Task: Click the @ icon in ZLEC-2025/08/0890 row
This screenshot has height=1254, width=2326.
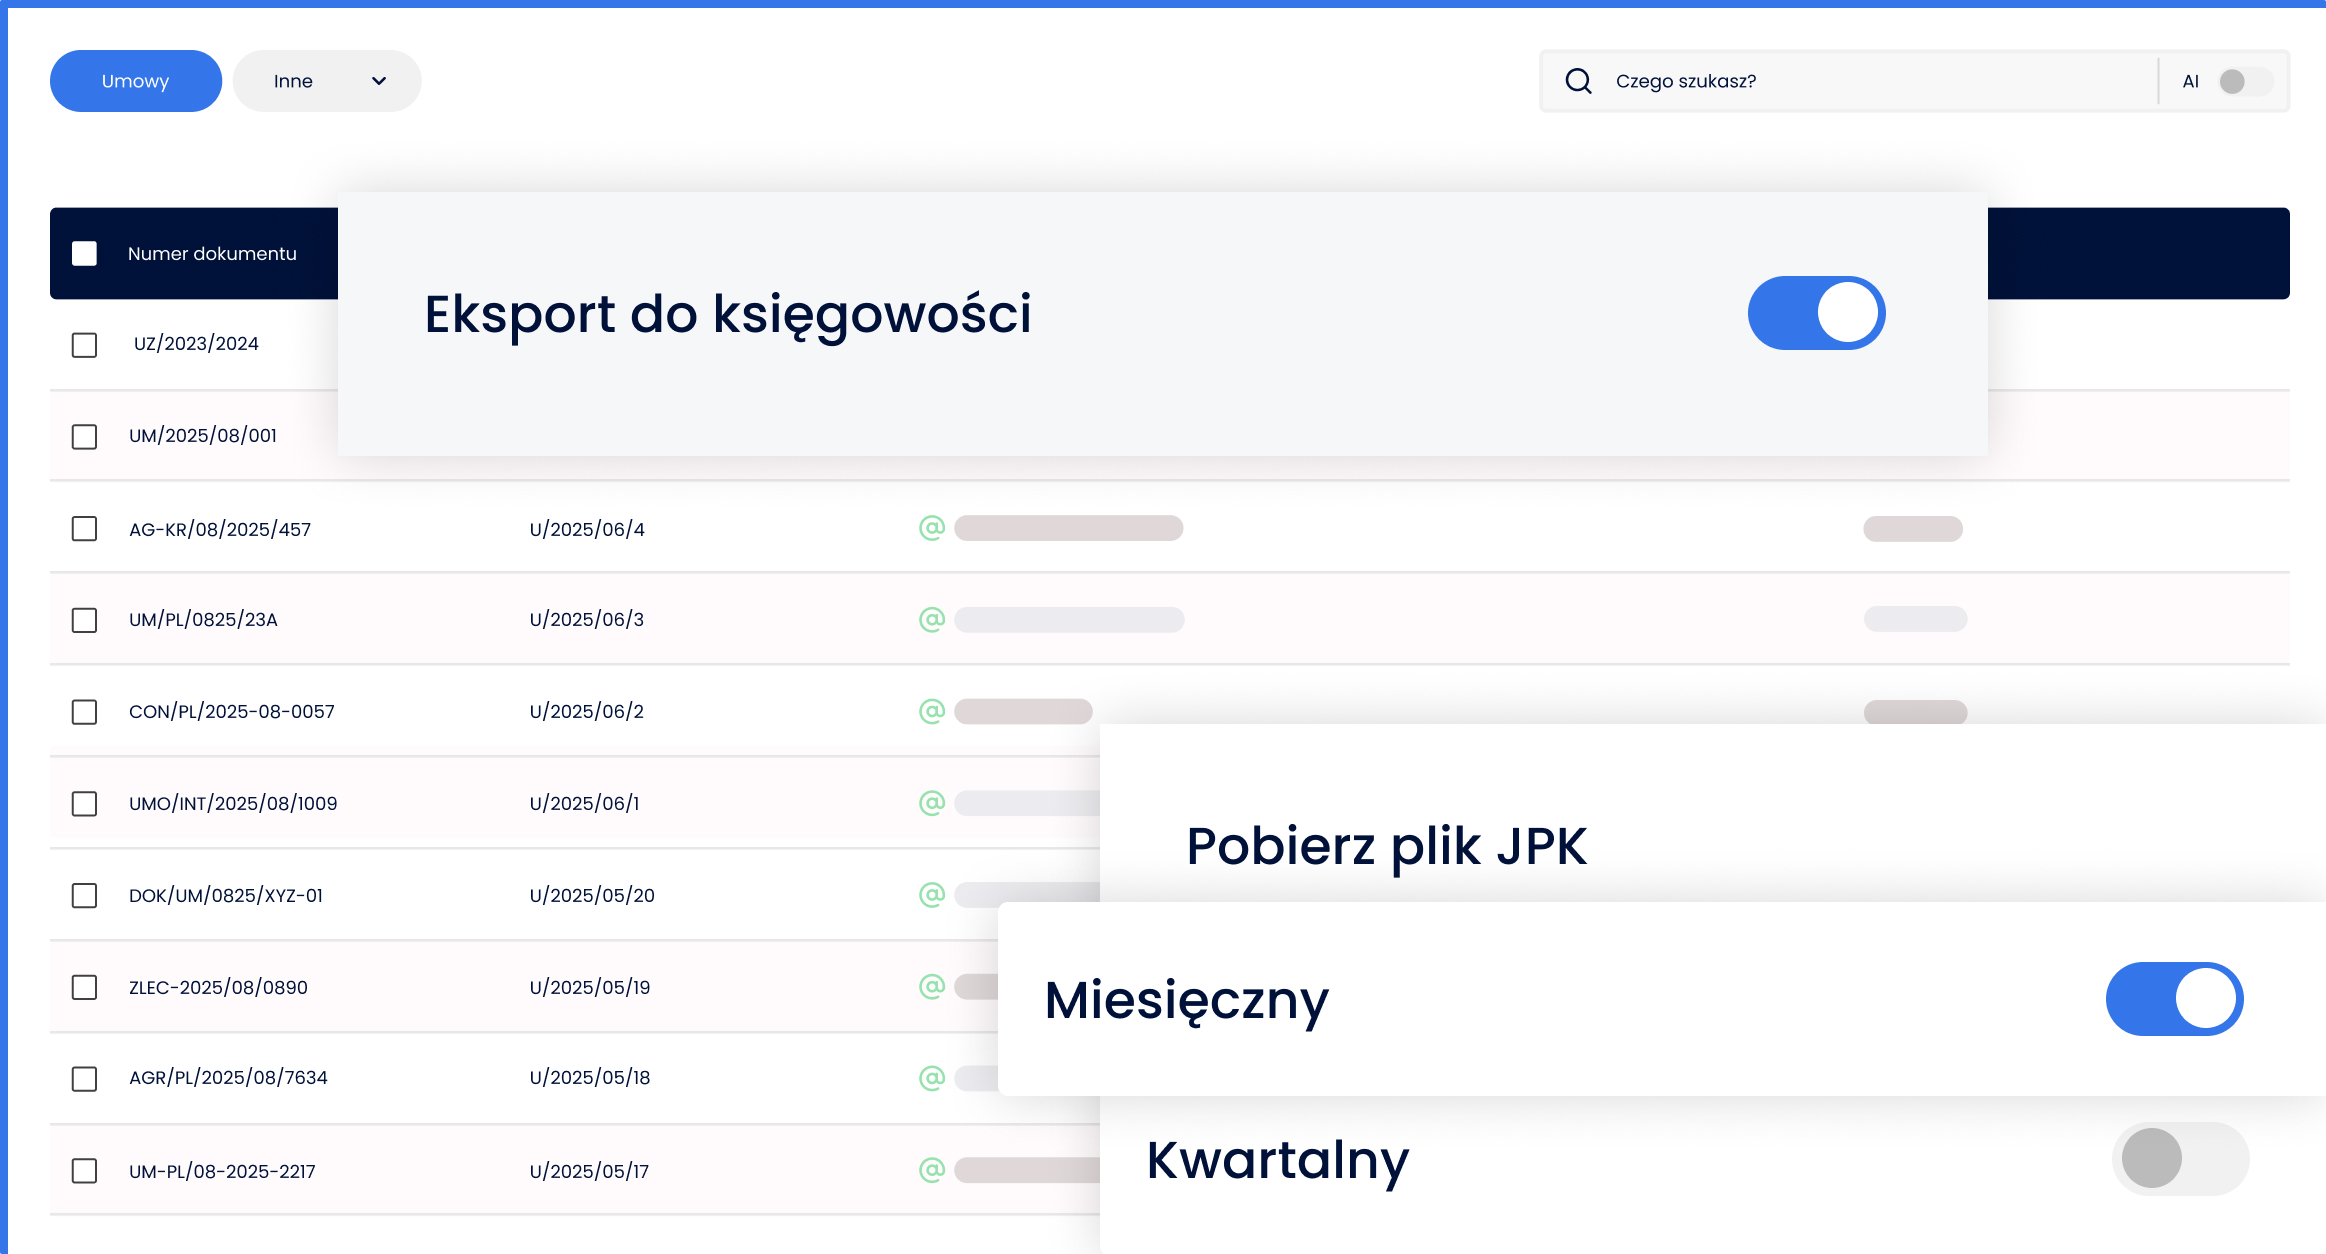Action: pos(932,987)
